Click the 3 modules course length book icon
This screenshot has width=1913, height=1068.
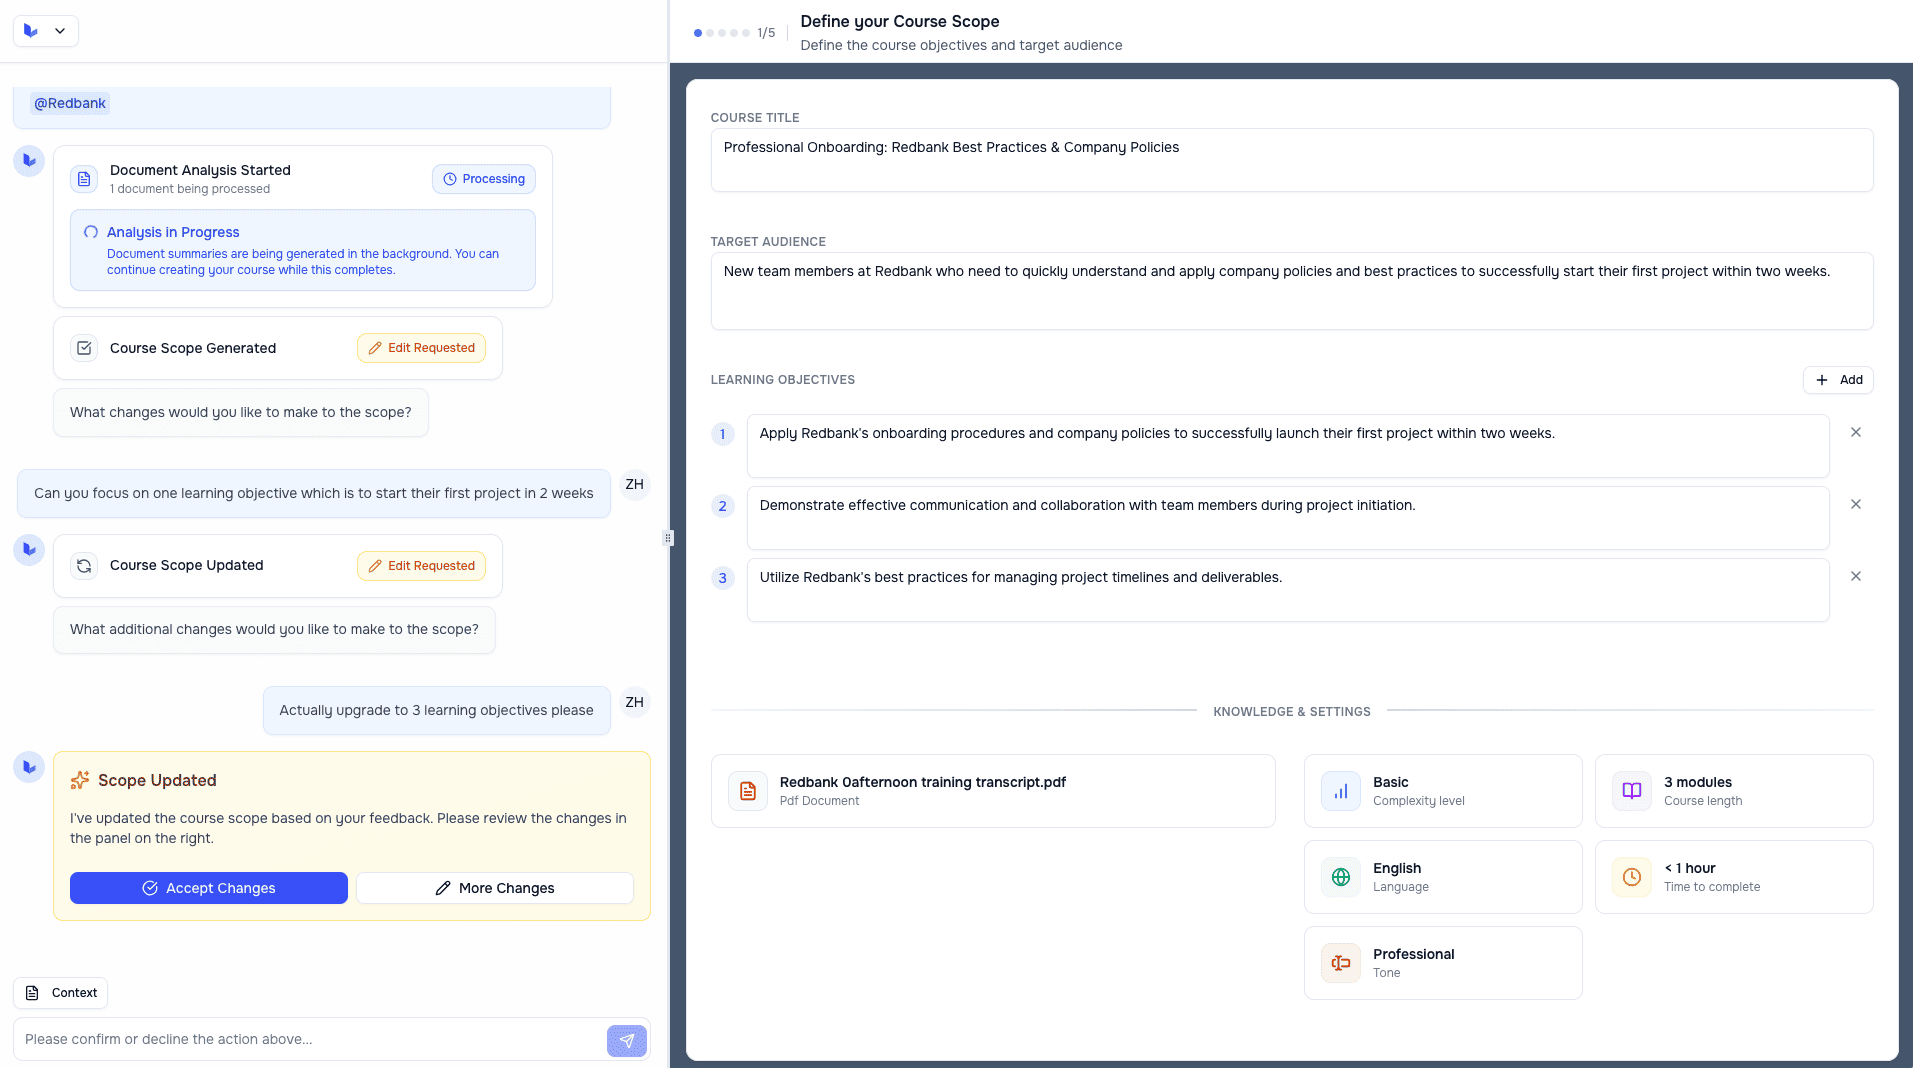pos(1631,791)
